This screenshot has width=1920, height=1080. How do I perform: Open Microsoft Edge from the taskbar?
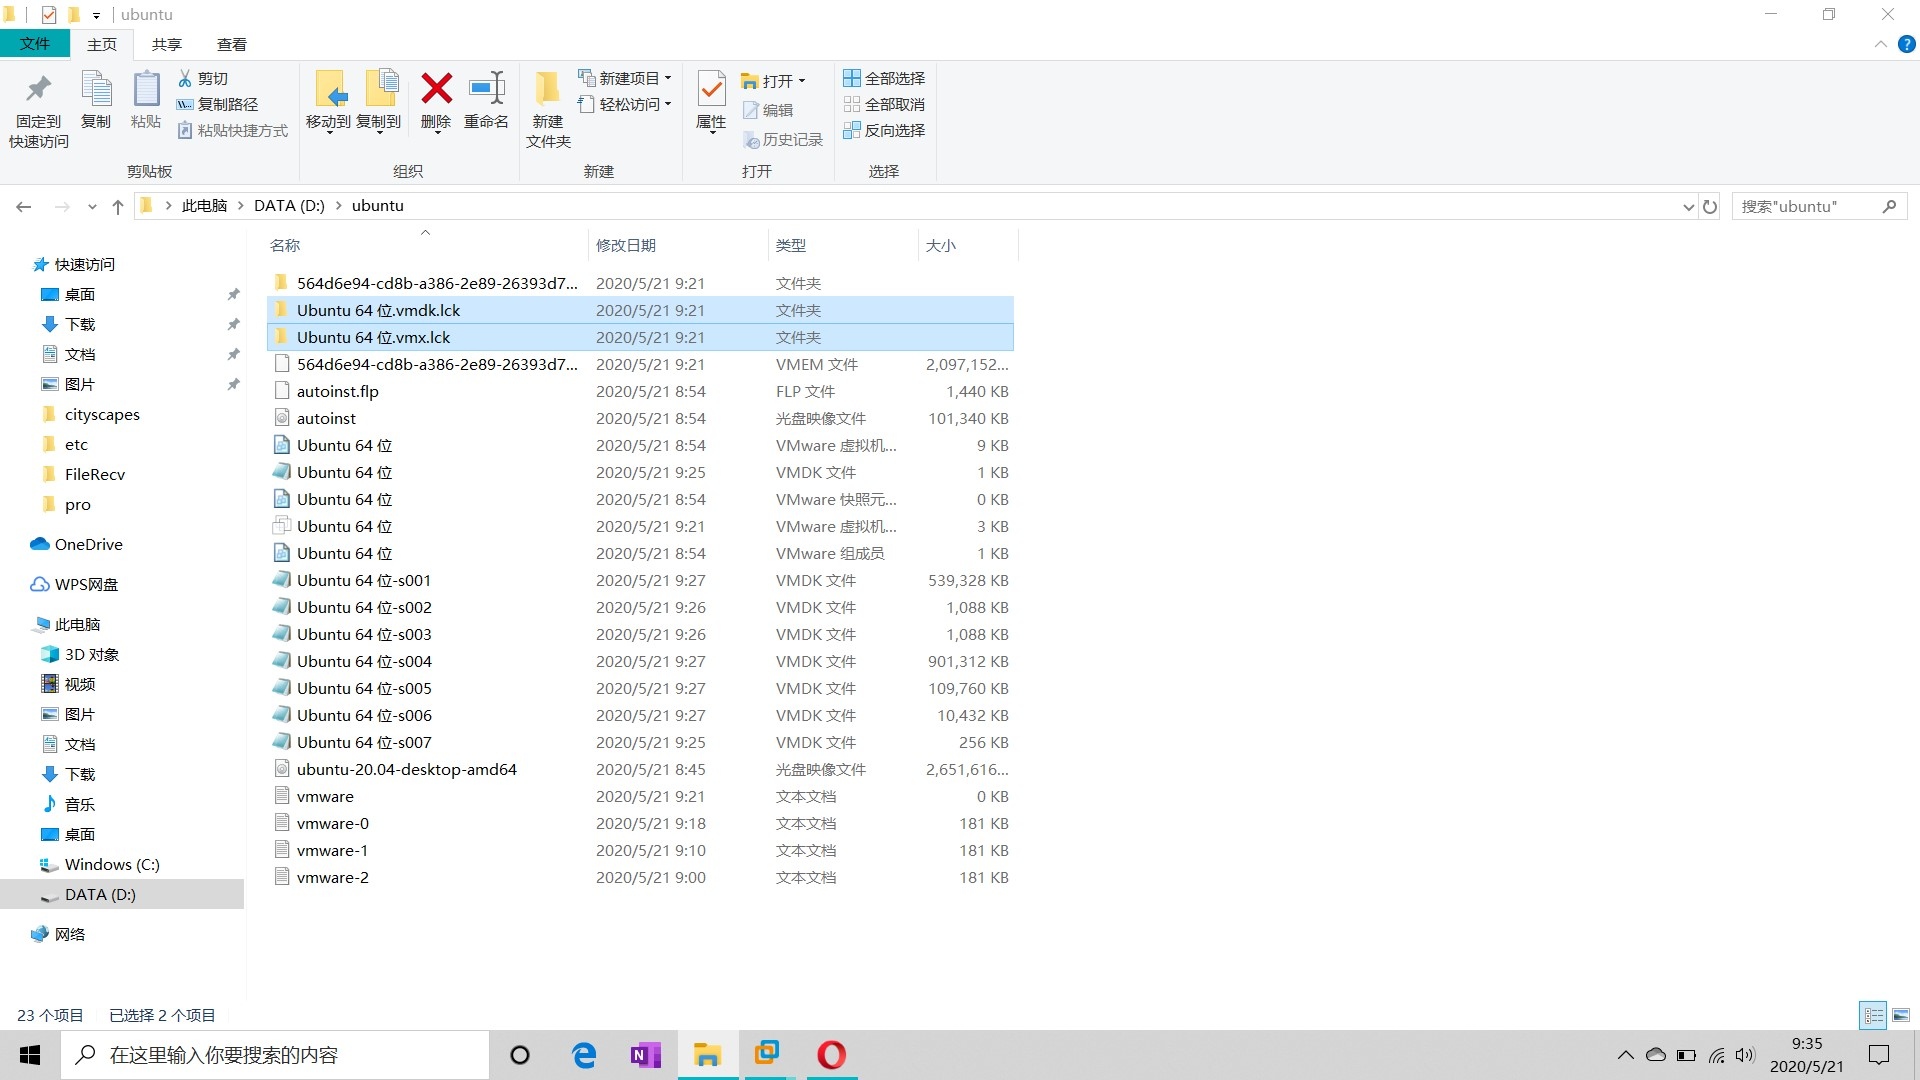pos(583,1055)
